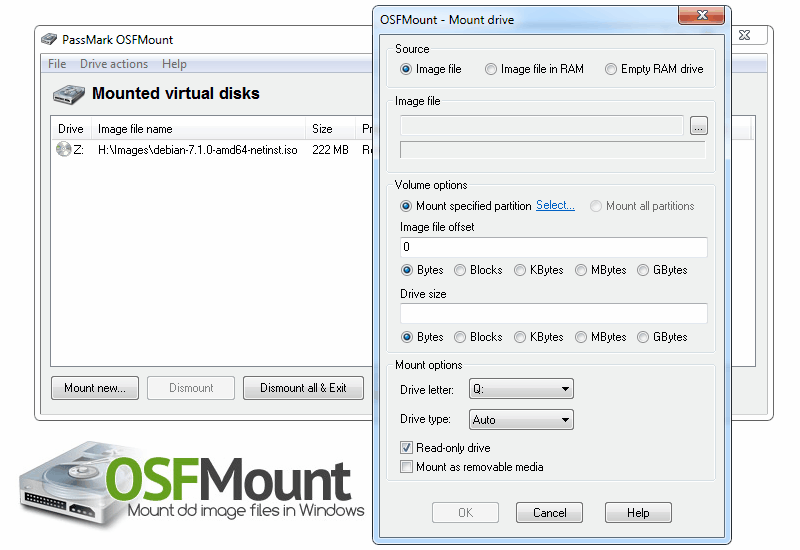Set image file offset unit to MBytes
Viewport: 800px width, 550px height.
click(x=601, y=270)
